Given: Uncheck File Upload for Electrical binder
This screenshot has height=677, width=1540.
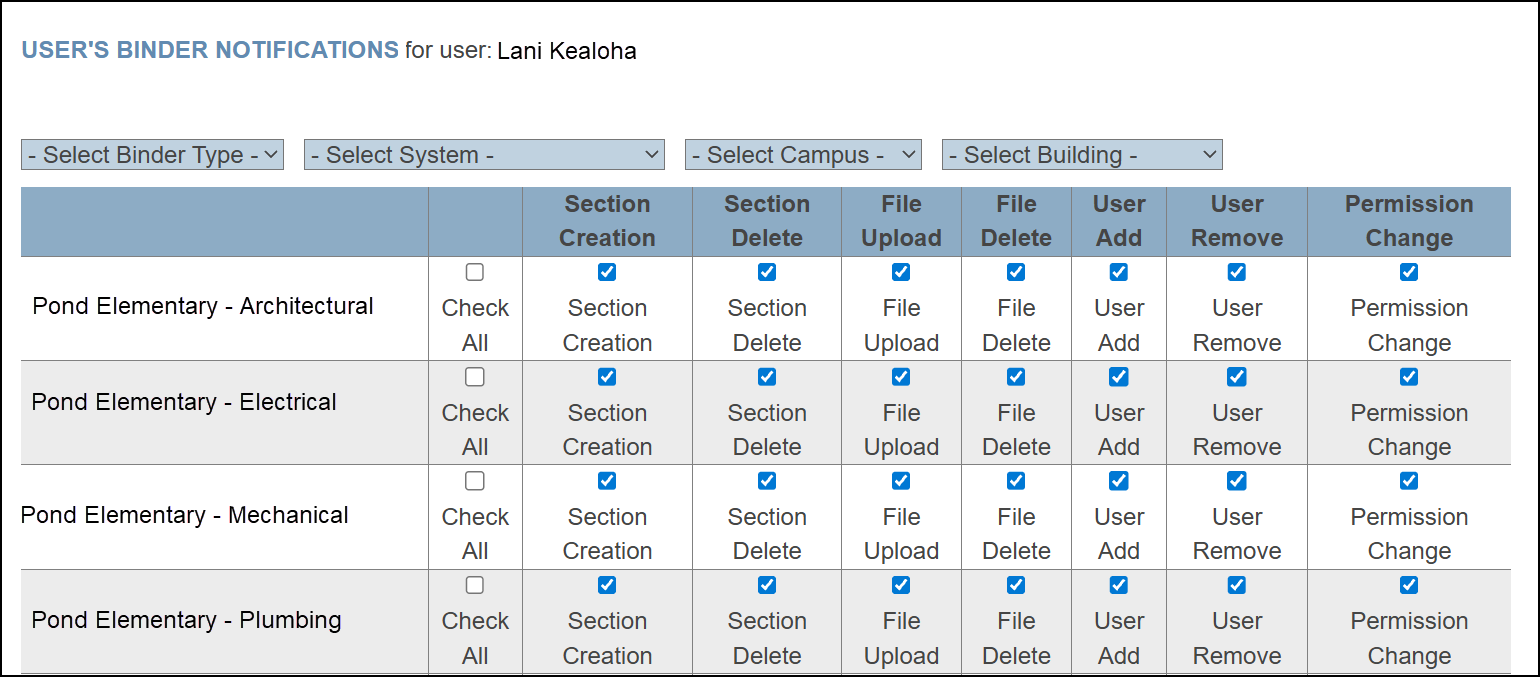Looking at the screenshot, I should 901,377.
